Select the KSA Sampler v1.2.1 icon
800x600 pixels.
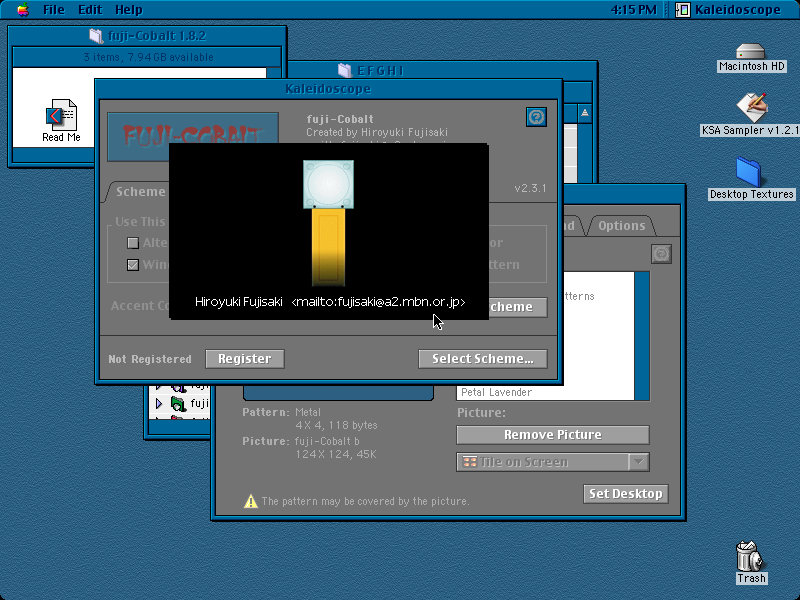click(x=752, y=107)
